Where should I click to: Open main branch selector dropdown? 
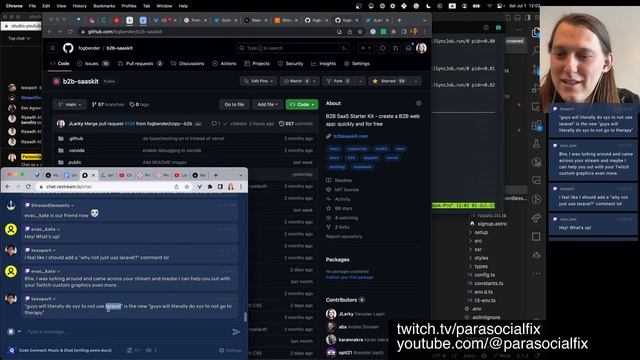point(70,104)
